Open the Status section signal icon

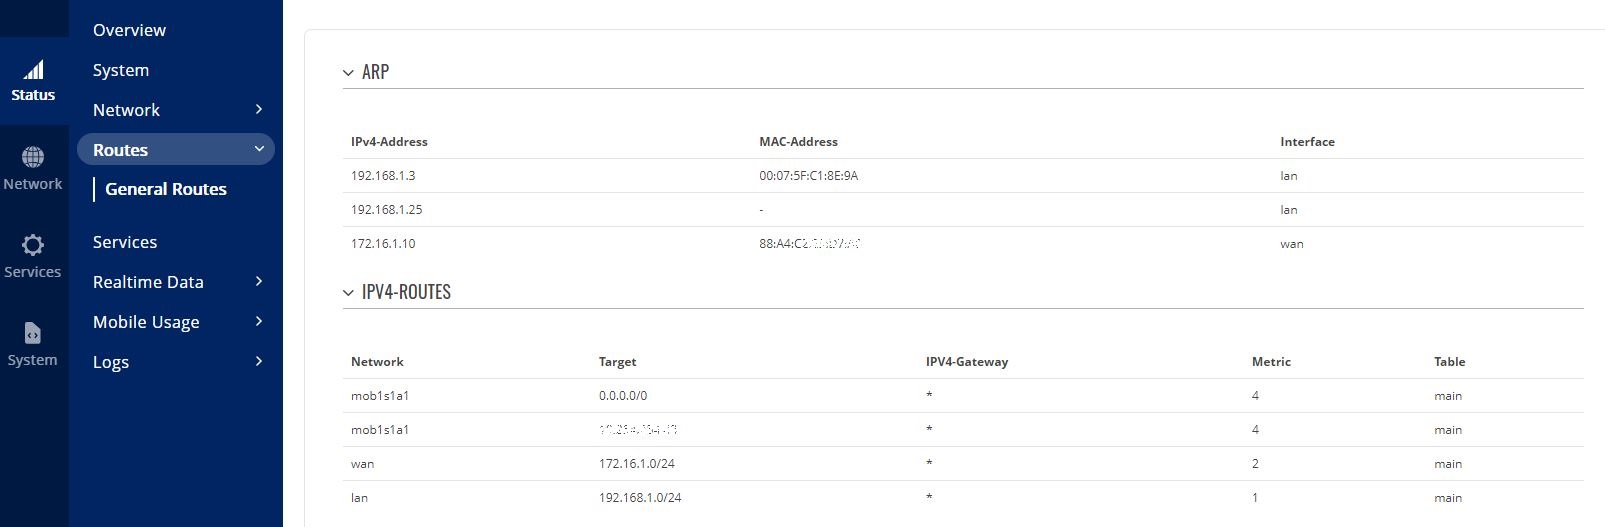[x=33, y=70]
